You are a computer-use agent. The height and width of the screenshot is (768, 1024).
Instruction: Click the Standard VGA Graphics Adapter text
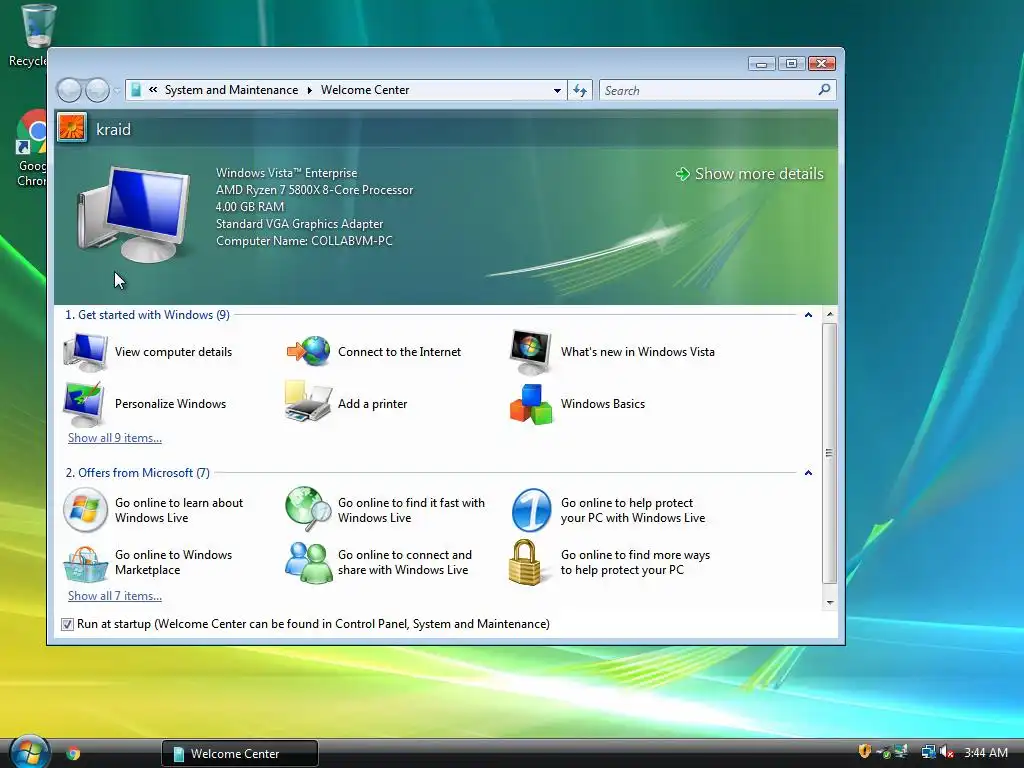click(x=300, y=224)
